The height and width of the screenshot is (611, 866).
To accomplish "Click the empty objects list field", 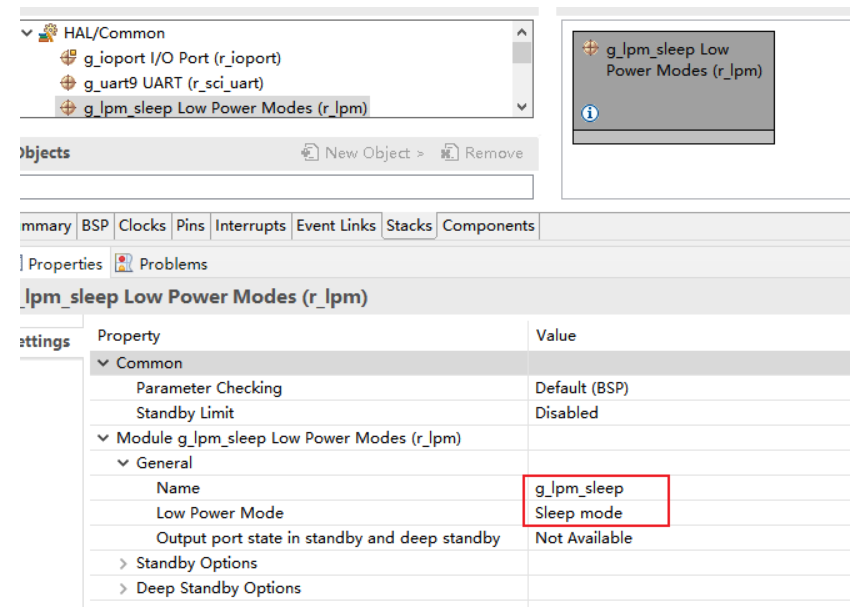I will (276, 187).
